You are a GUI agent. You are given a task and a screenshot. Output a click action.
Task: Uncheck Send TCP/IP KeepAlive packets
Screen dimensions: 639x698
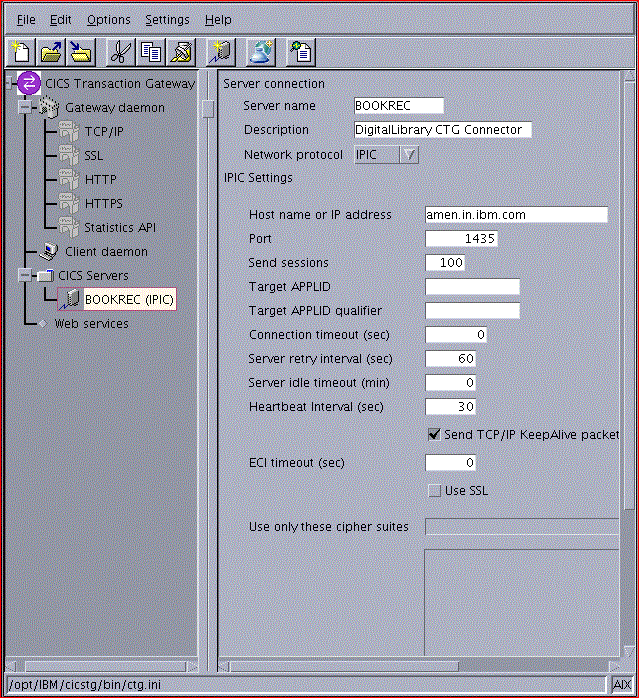pos(434,435)
